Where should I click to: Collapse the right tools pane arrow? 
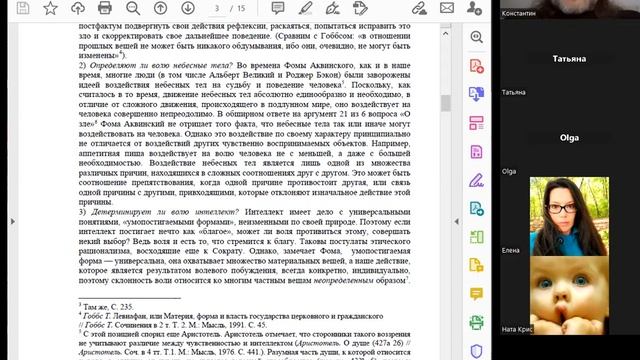point(456,222)
